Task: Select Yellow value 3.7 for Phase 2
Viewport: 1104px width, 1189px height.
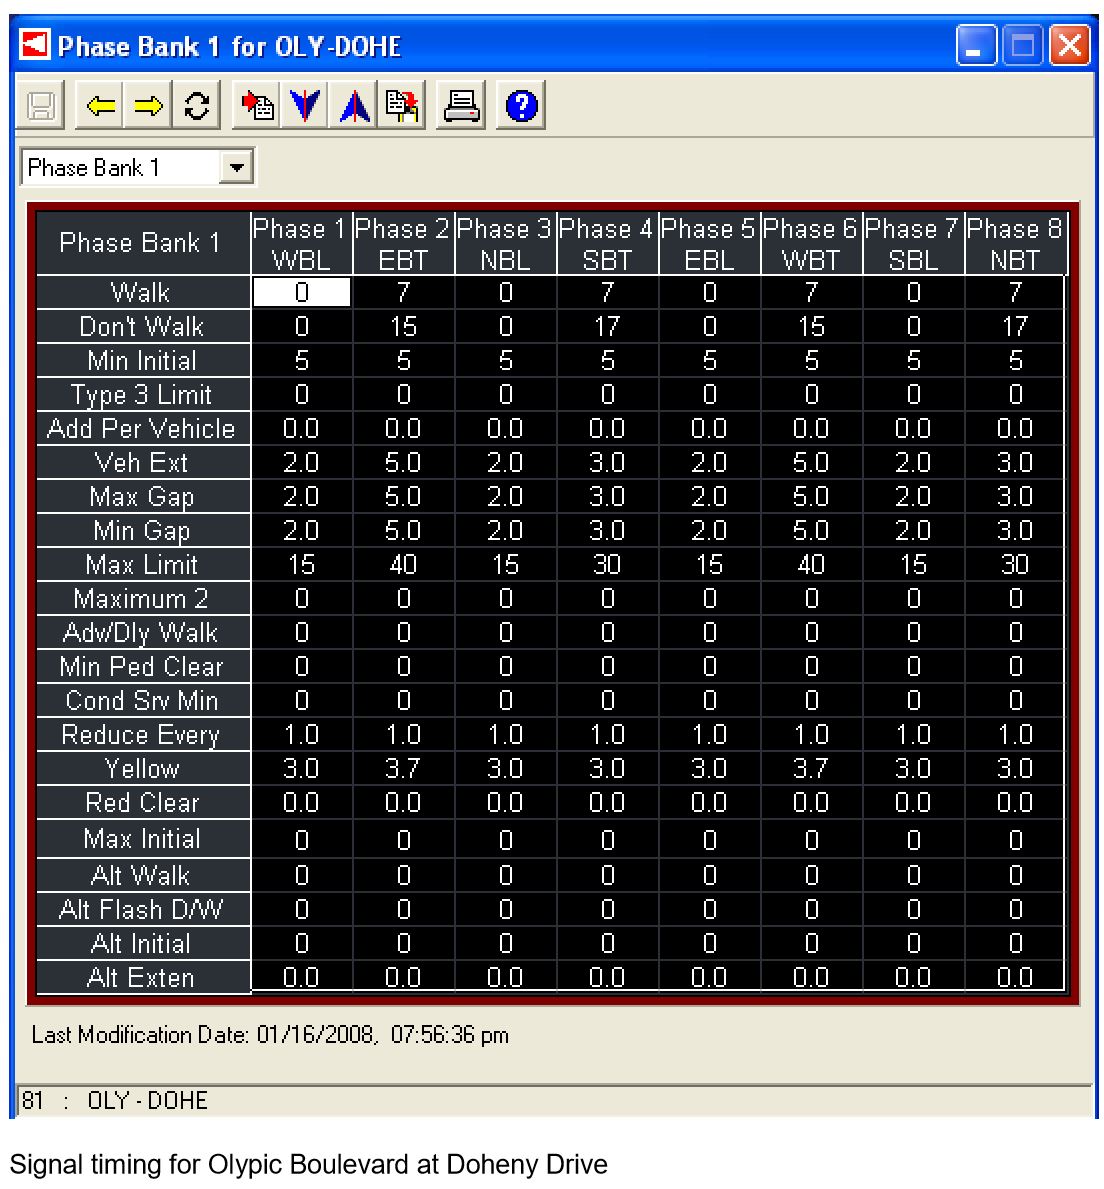Action: tap(403, 769)
